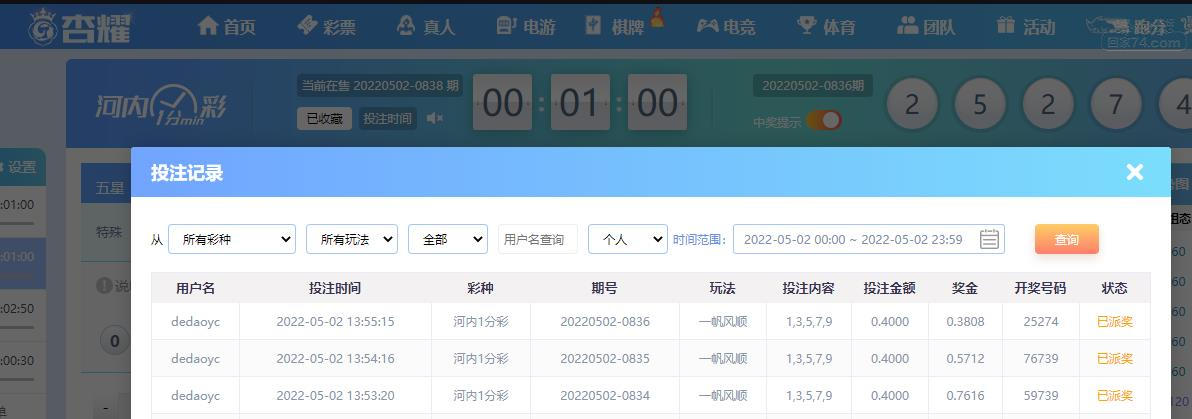
Task: Expand the 所有玩法 play type dropdown
Action: tap(352, 239)
